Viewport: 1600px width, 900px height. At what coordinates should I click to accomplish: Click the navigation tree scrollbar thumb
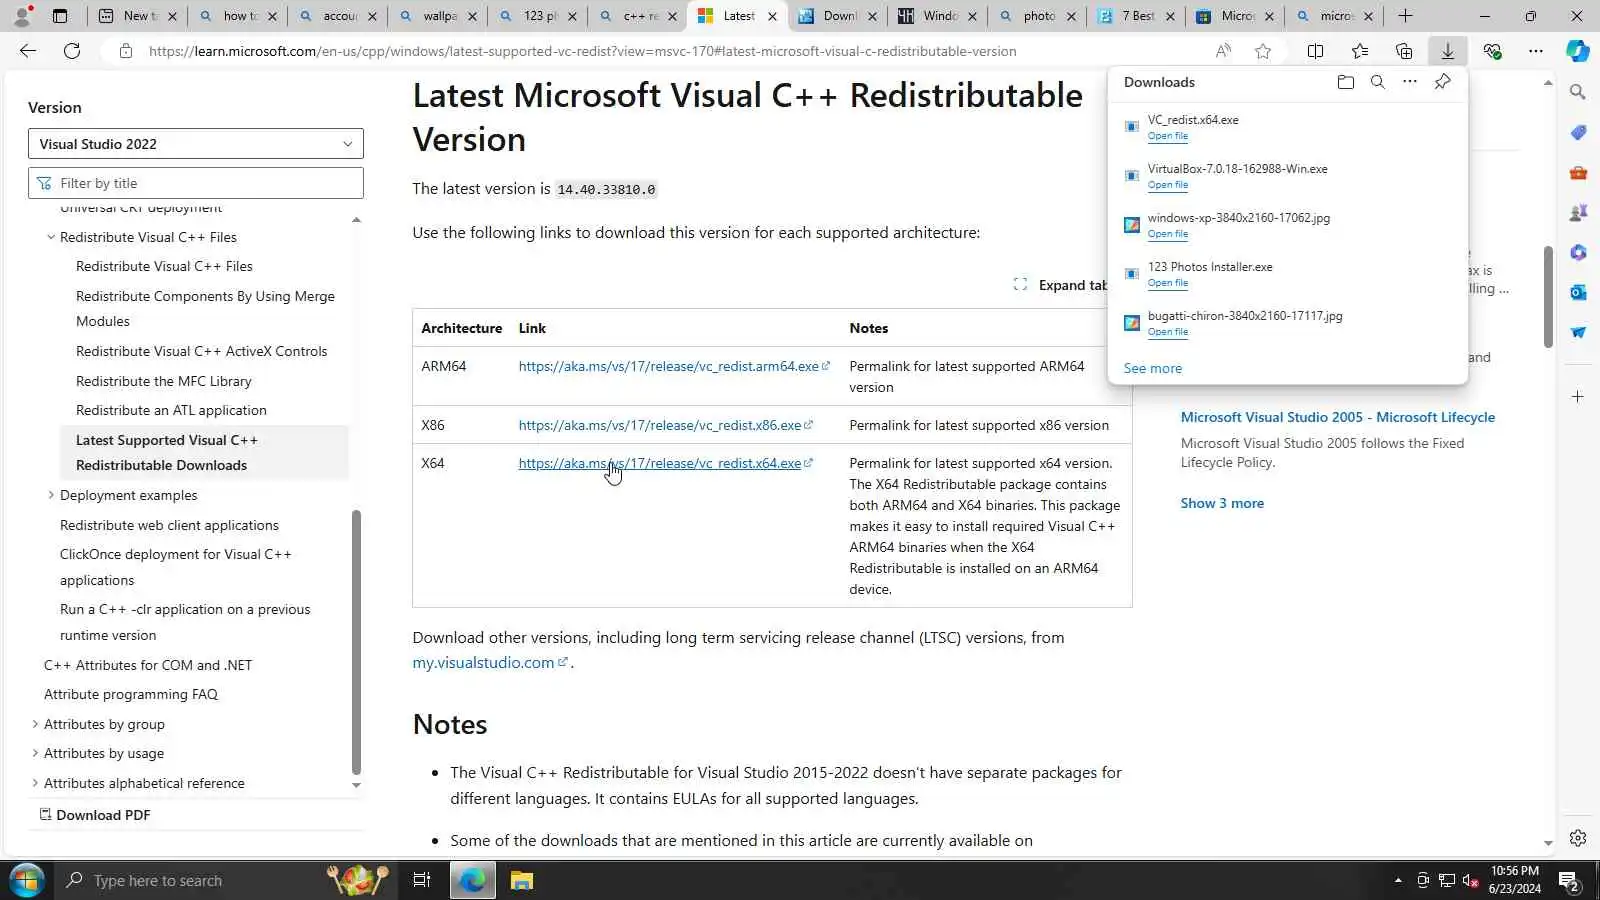point(356,642)
